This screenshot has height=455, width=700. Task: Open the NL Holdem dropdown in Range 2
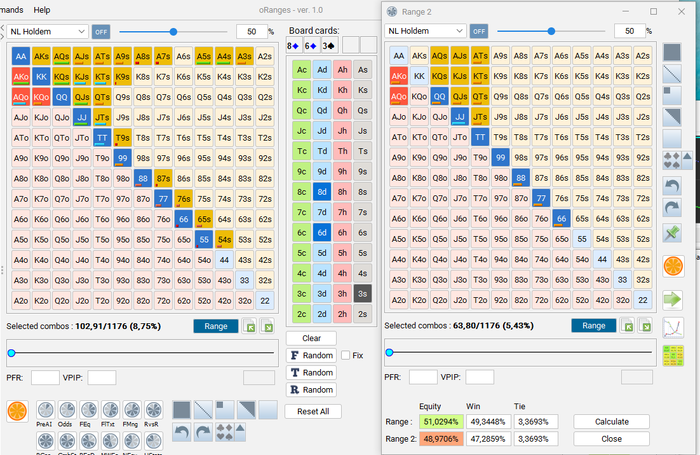[425, 31]
